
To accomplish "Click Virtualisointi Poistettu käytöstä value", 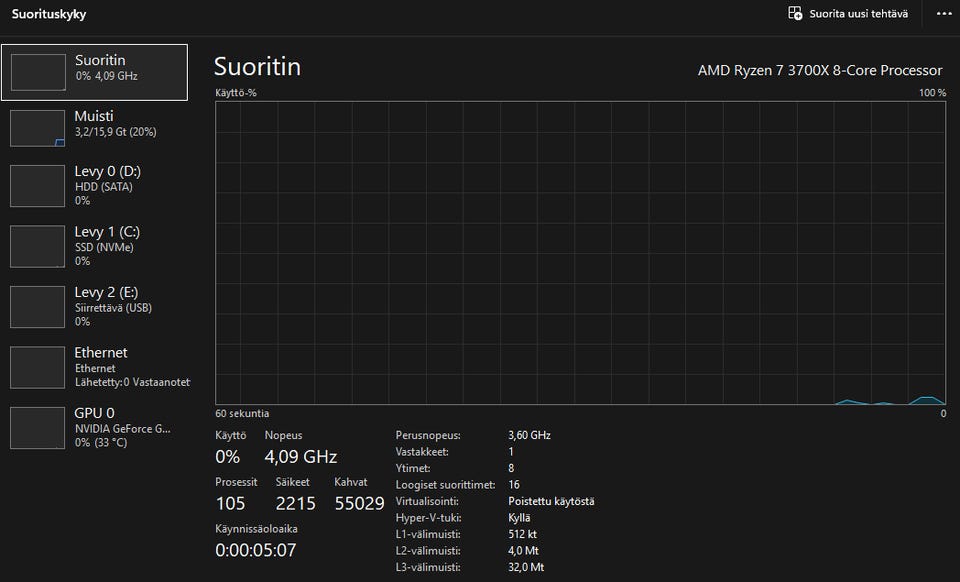I will (x=551, y=501).
